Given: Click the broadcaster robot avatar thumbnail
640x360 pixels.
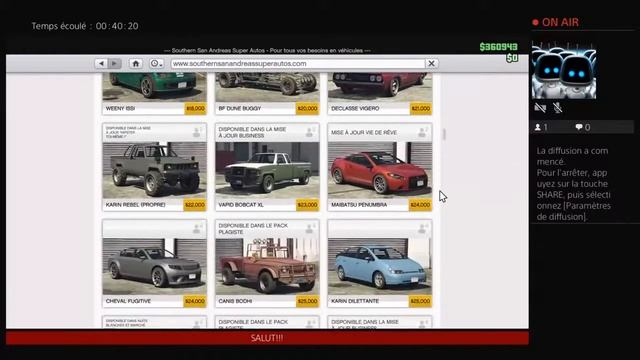Looking at the screenshot, I should 564,70.
